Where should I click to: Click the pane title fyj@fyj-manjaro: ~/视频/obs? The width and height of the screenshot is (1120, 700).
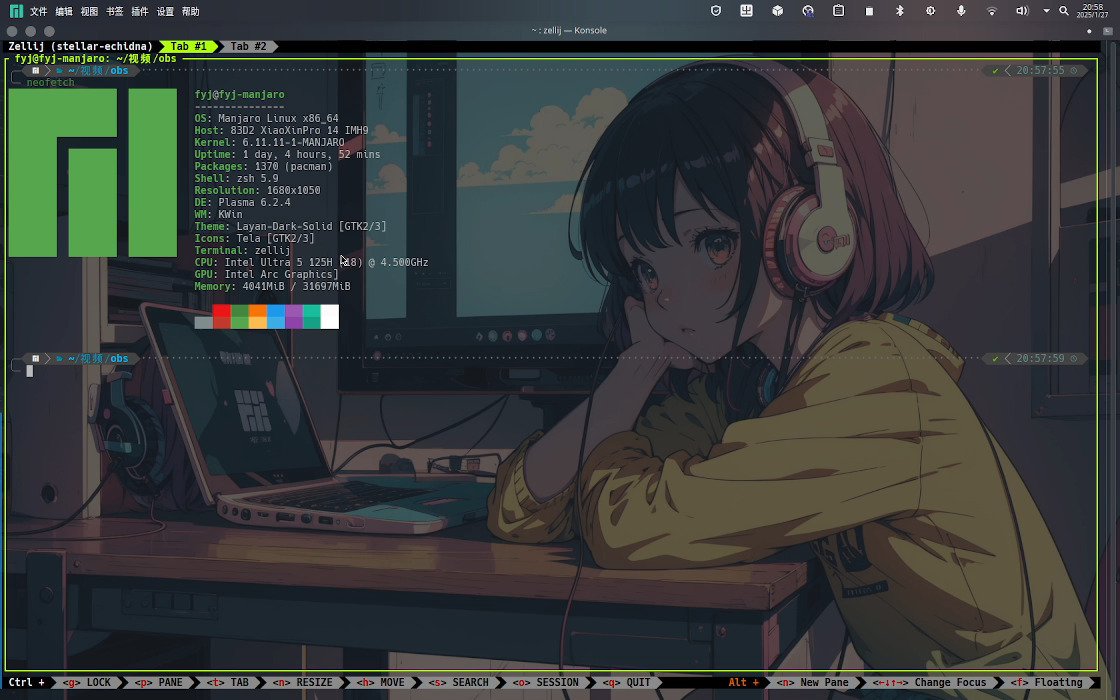click(x=95, y=59)
